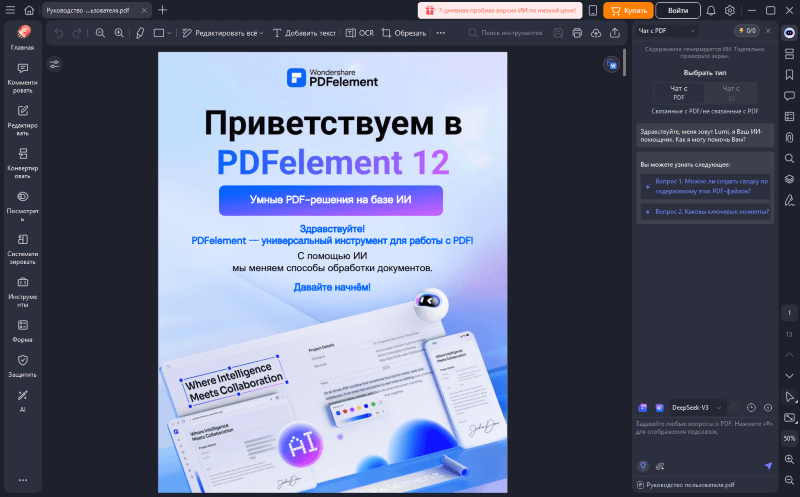800x497 pixels.
Task: Go to the next page down arrow
Action: point(789,376)
